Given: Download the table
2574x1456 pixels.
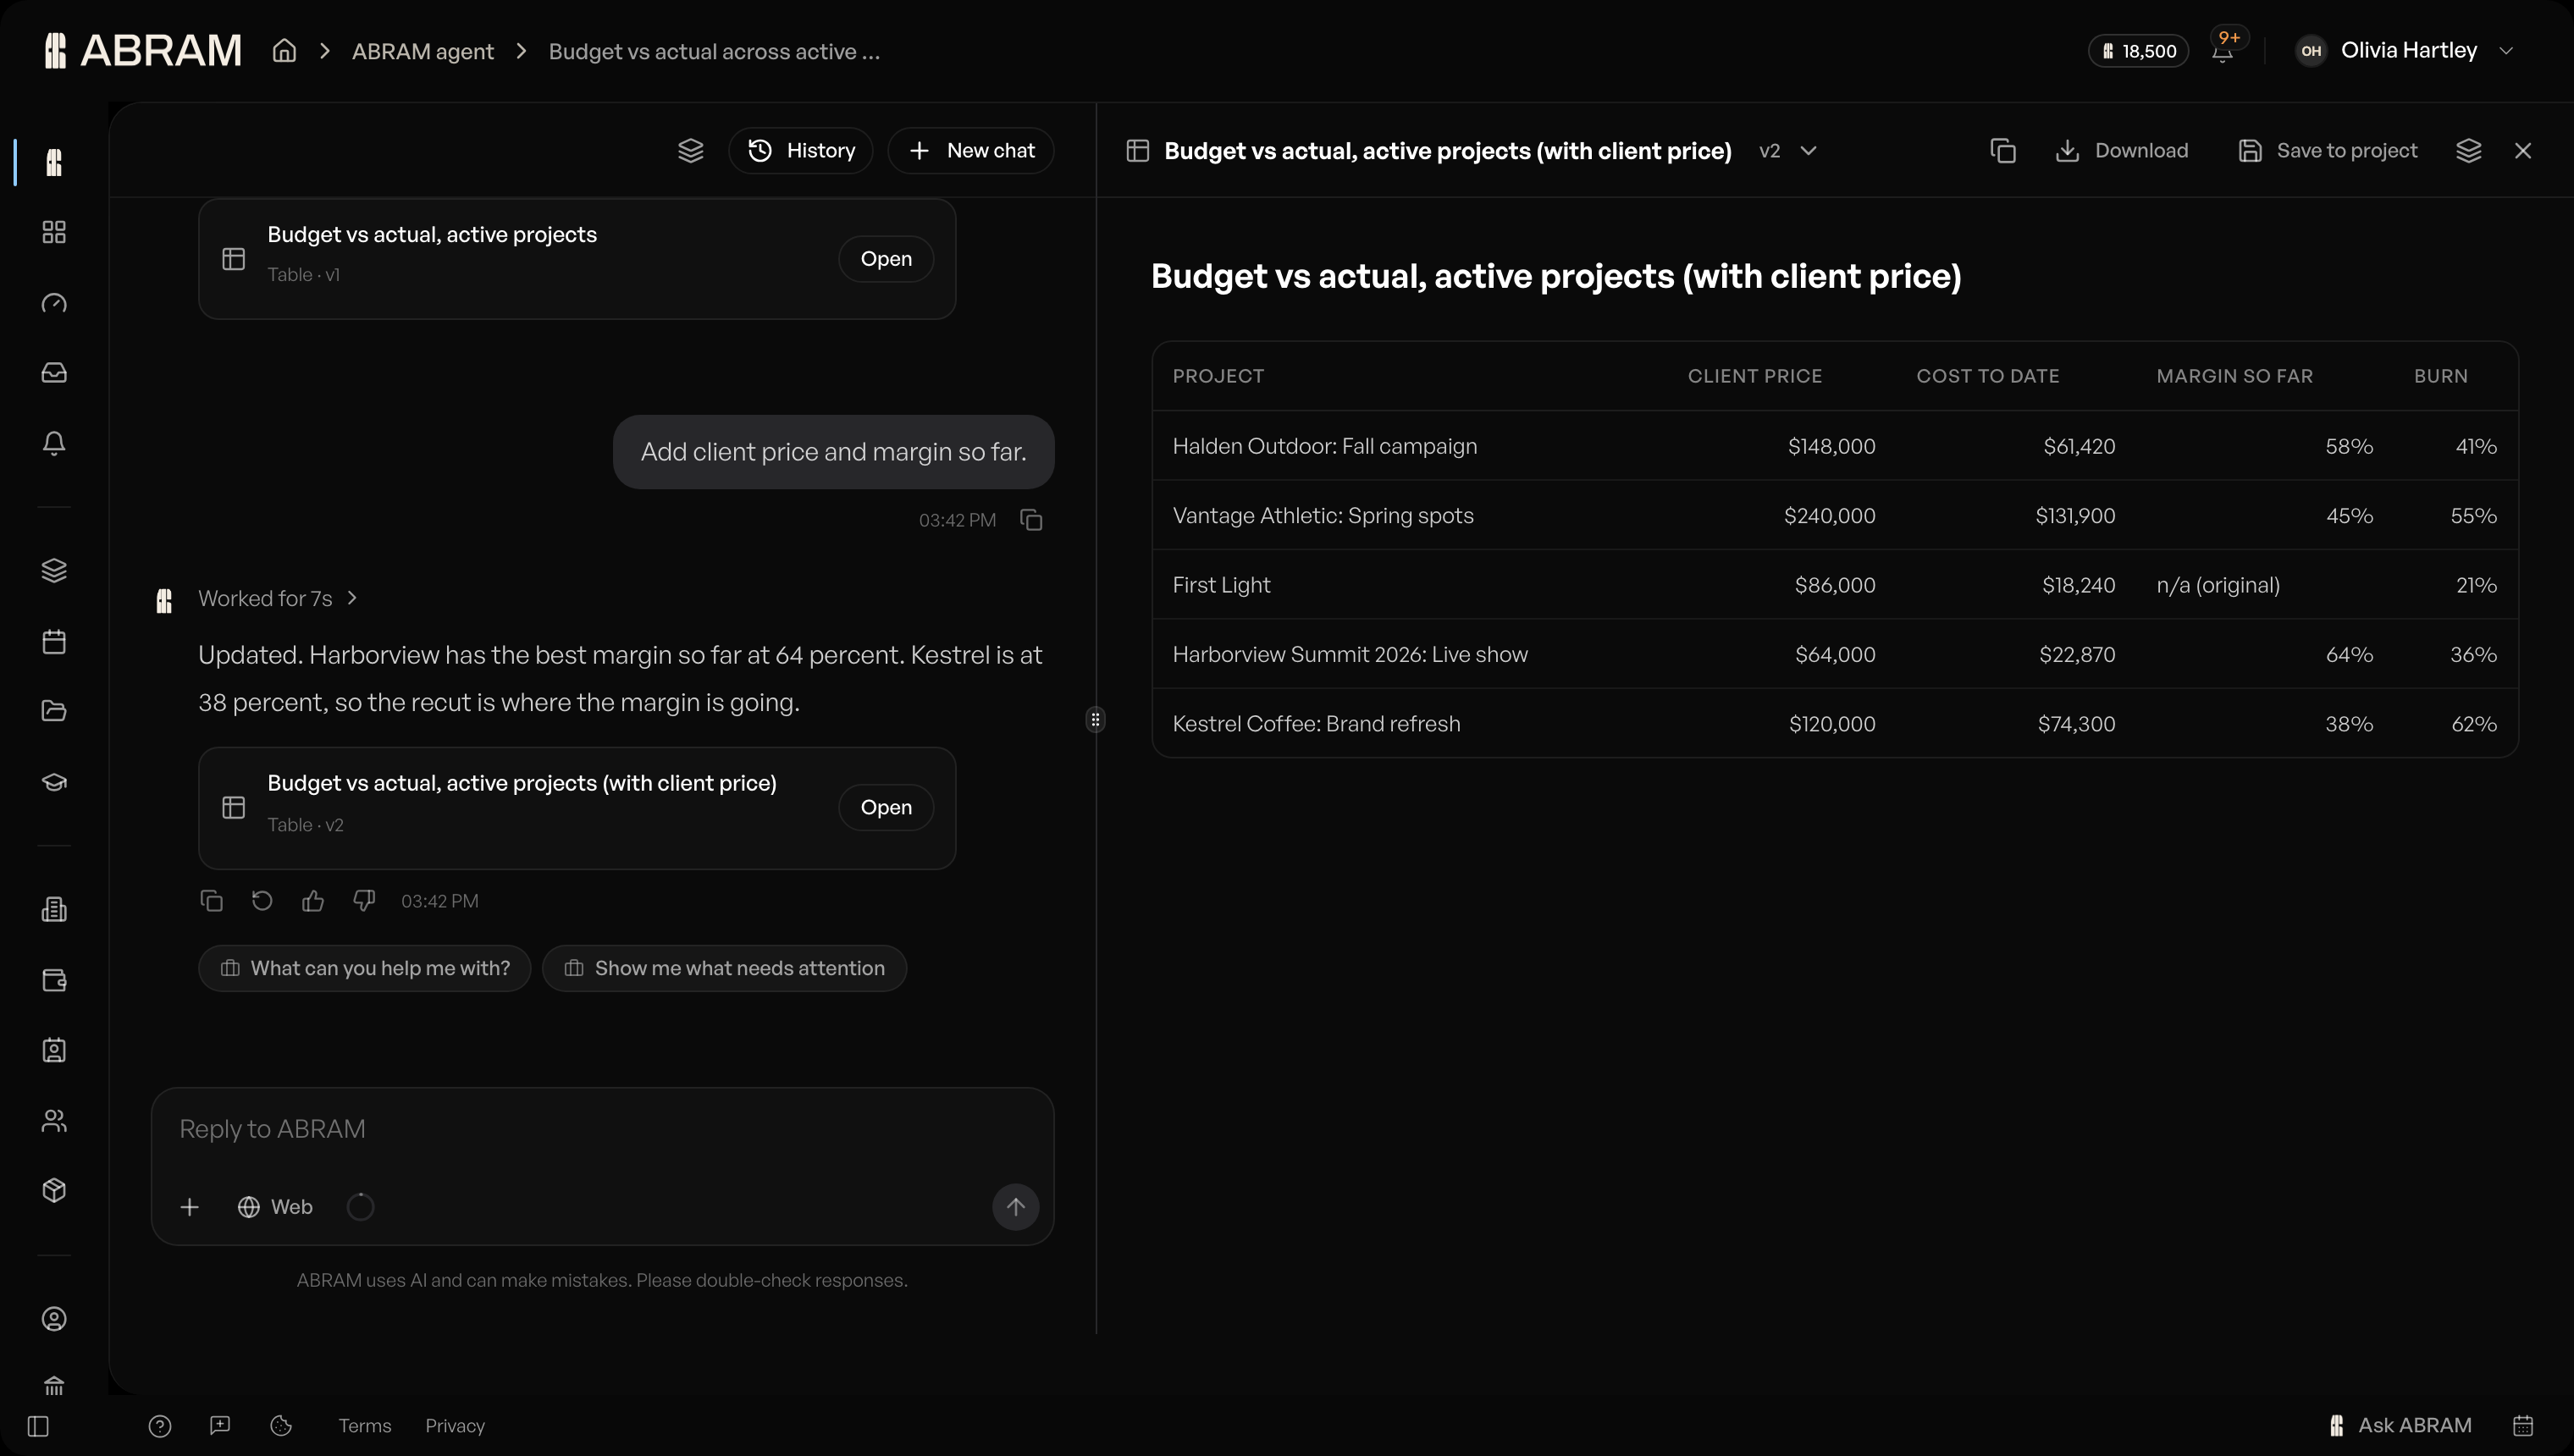Looking at the screenshot, I should pyautogui.click(x=2122, y=150).
